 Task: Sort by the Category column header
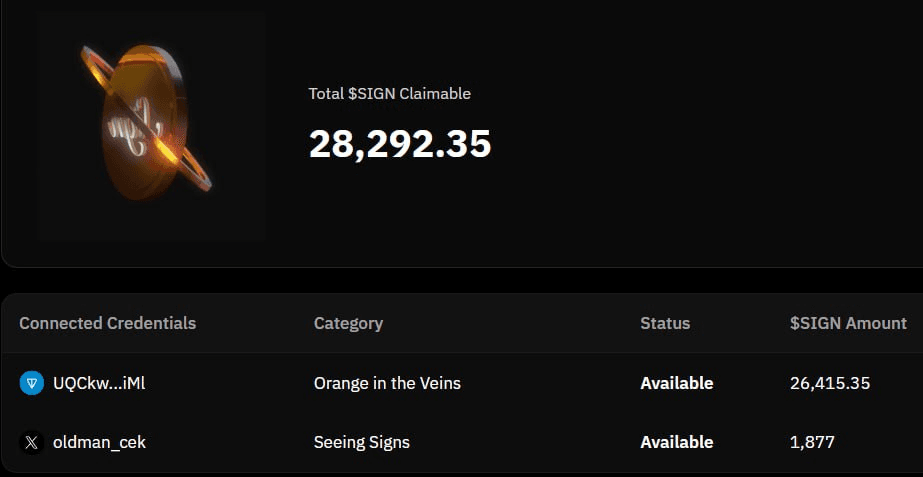pyautogui.click(x=348, y=323)
